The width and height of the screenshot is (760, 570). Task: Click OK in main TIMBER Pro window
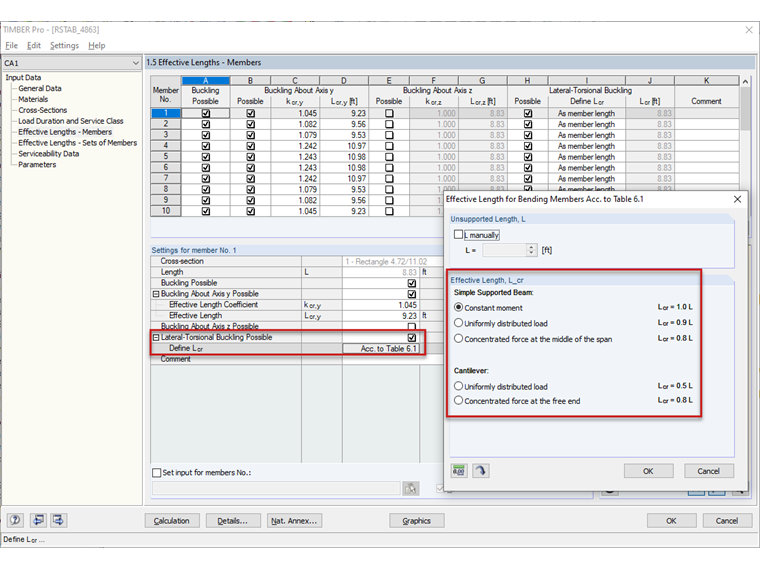[x=671, y=521]
